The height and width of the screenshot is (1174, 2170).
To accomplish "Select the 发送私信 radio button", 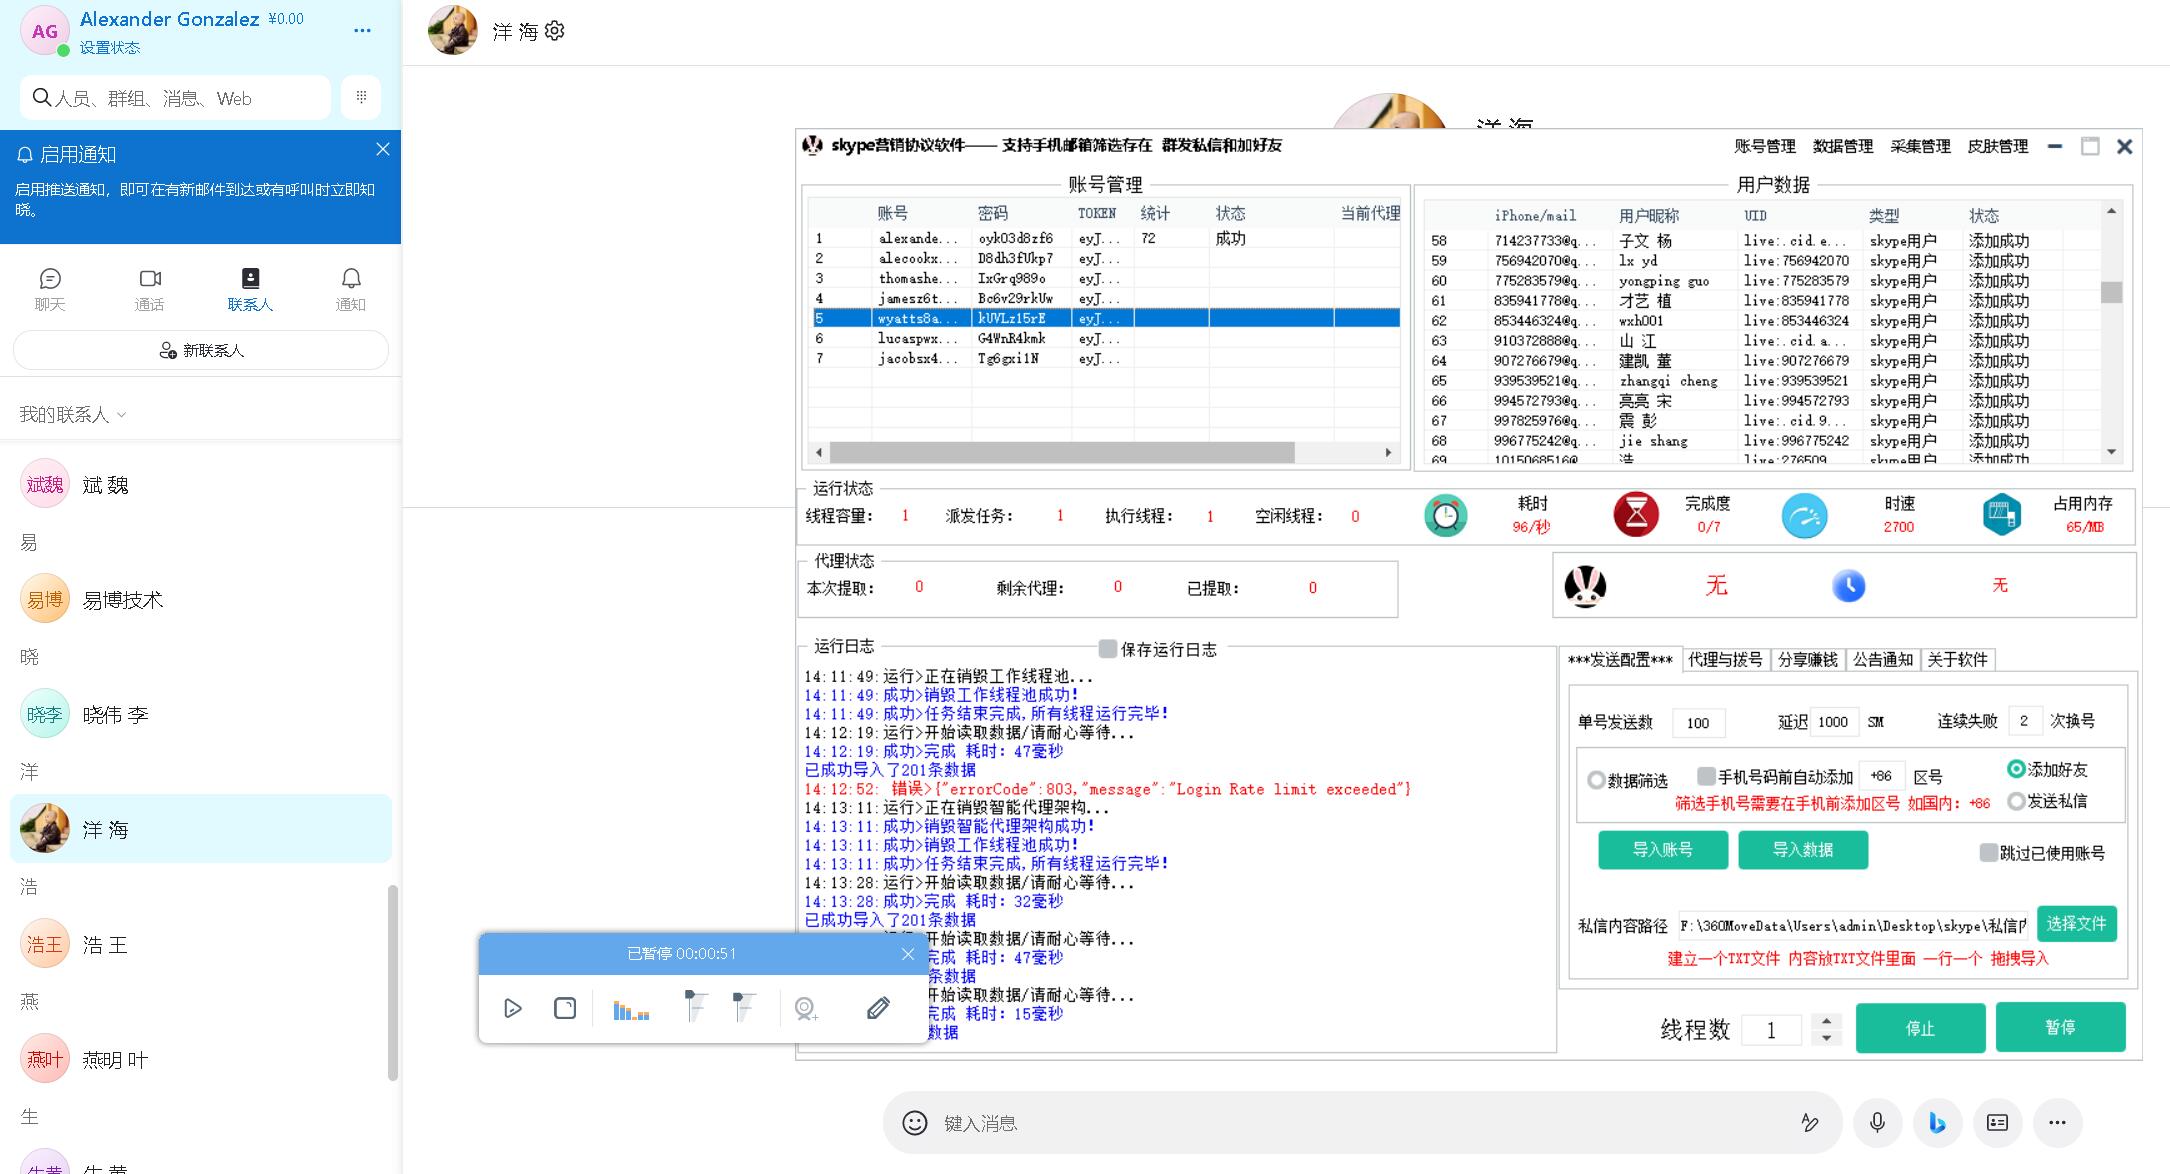I will tap(2016, 801).
